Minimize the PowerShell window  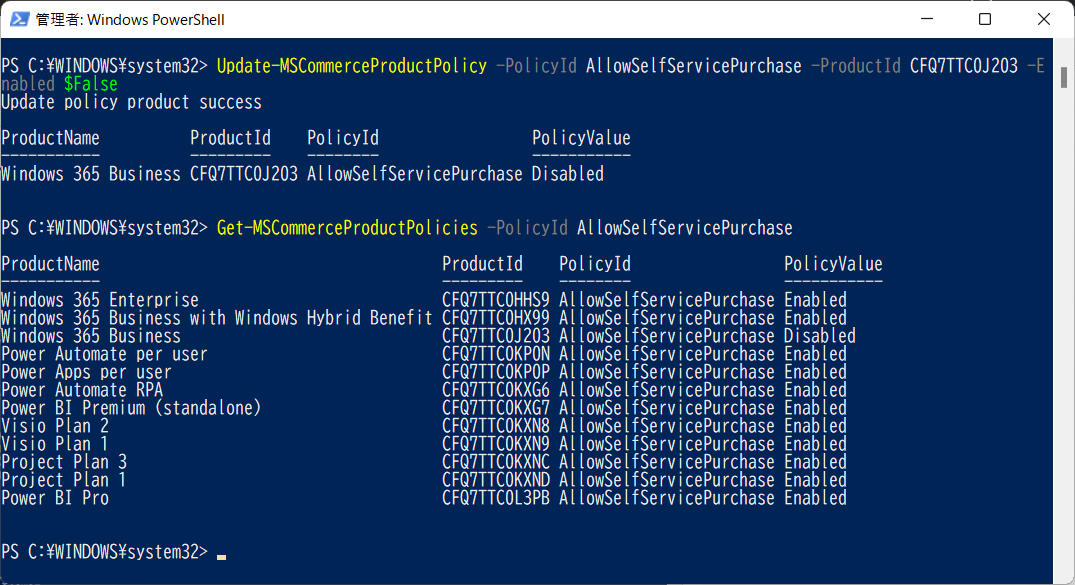(927, 19)
